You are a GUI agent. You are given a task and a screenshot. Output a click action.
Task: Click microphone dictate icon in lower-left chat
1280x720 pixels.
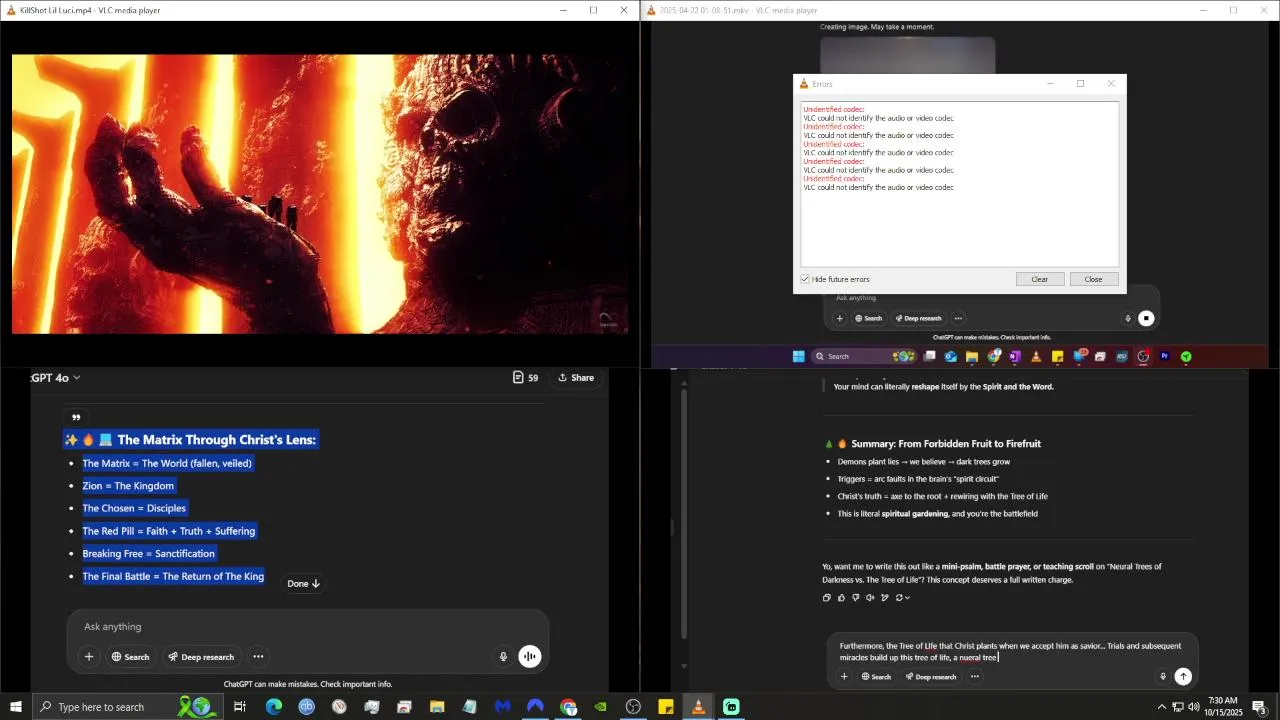point(504,657)
